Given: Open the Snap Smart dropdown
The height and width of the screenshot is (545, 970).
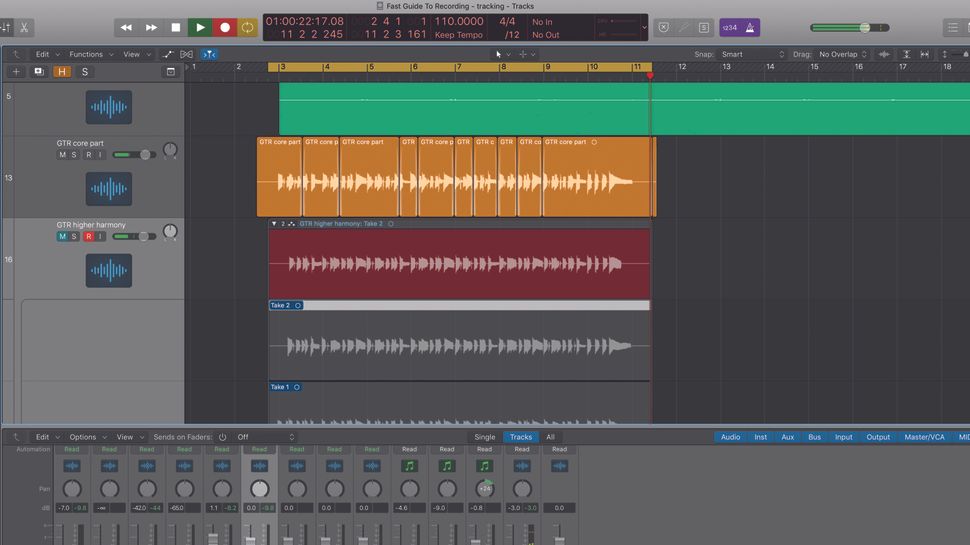Looking at the screenshot, I should click(752, 54).
